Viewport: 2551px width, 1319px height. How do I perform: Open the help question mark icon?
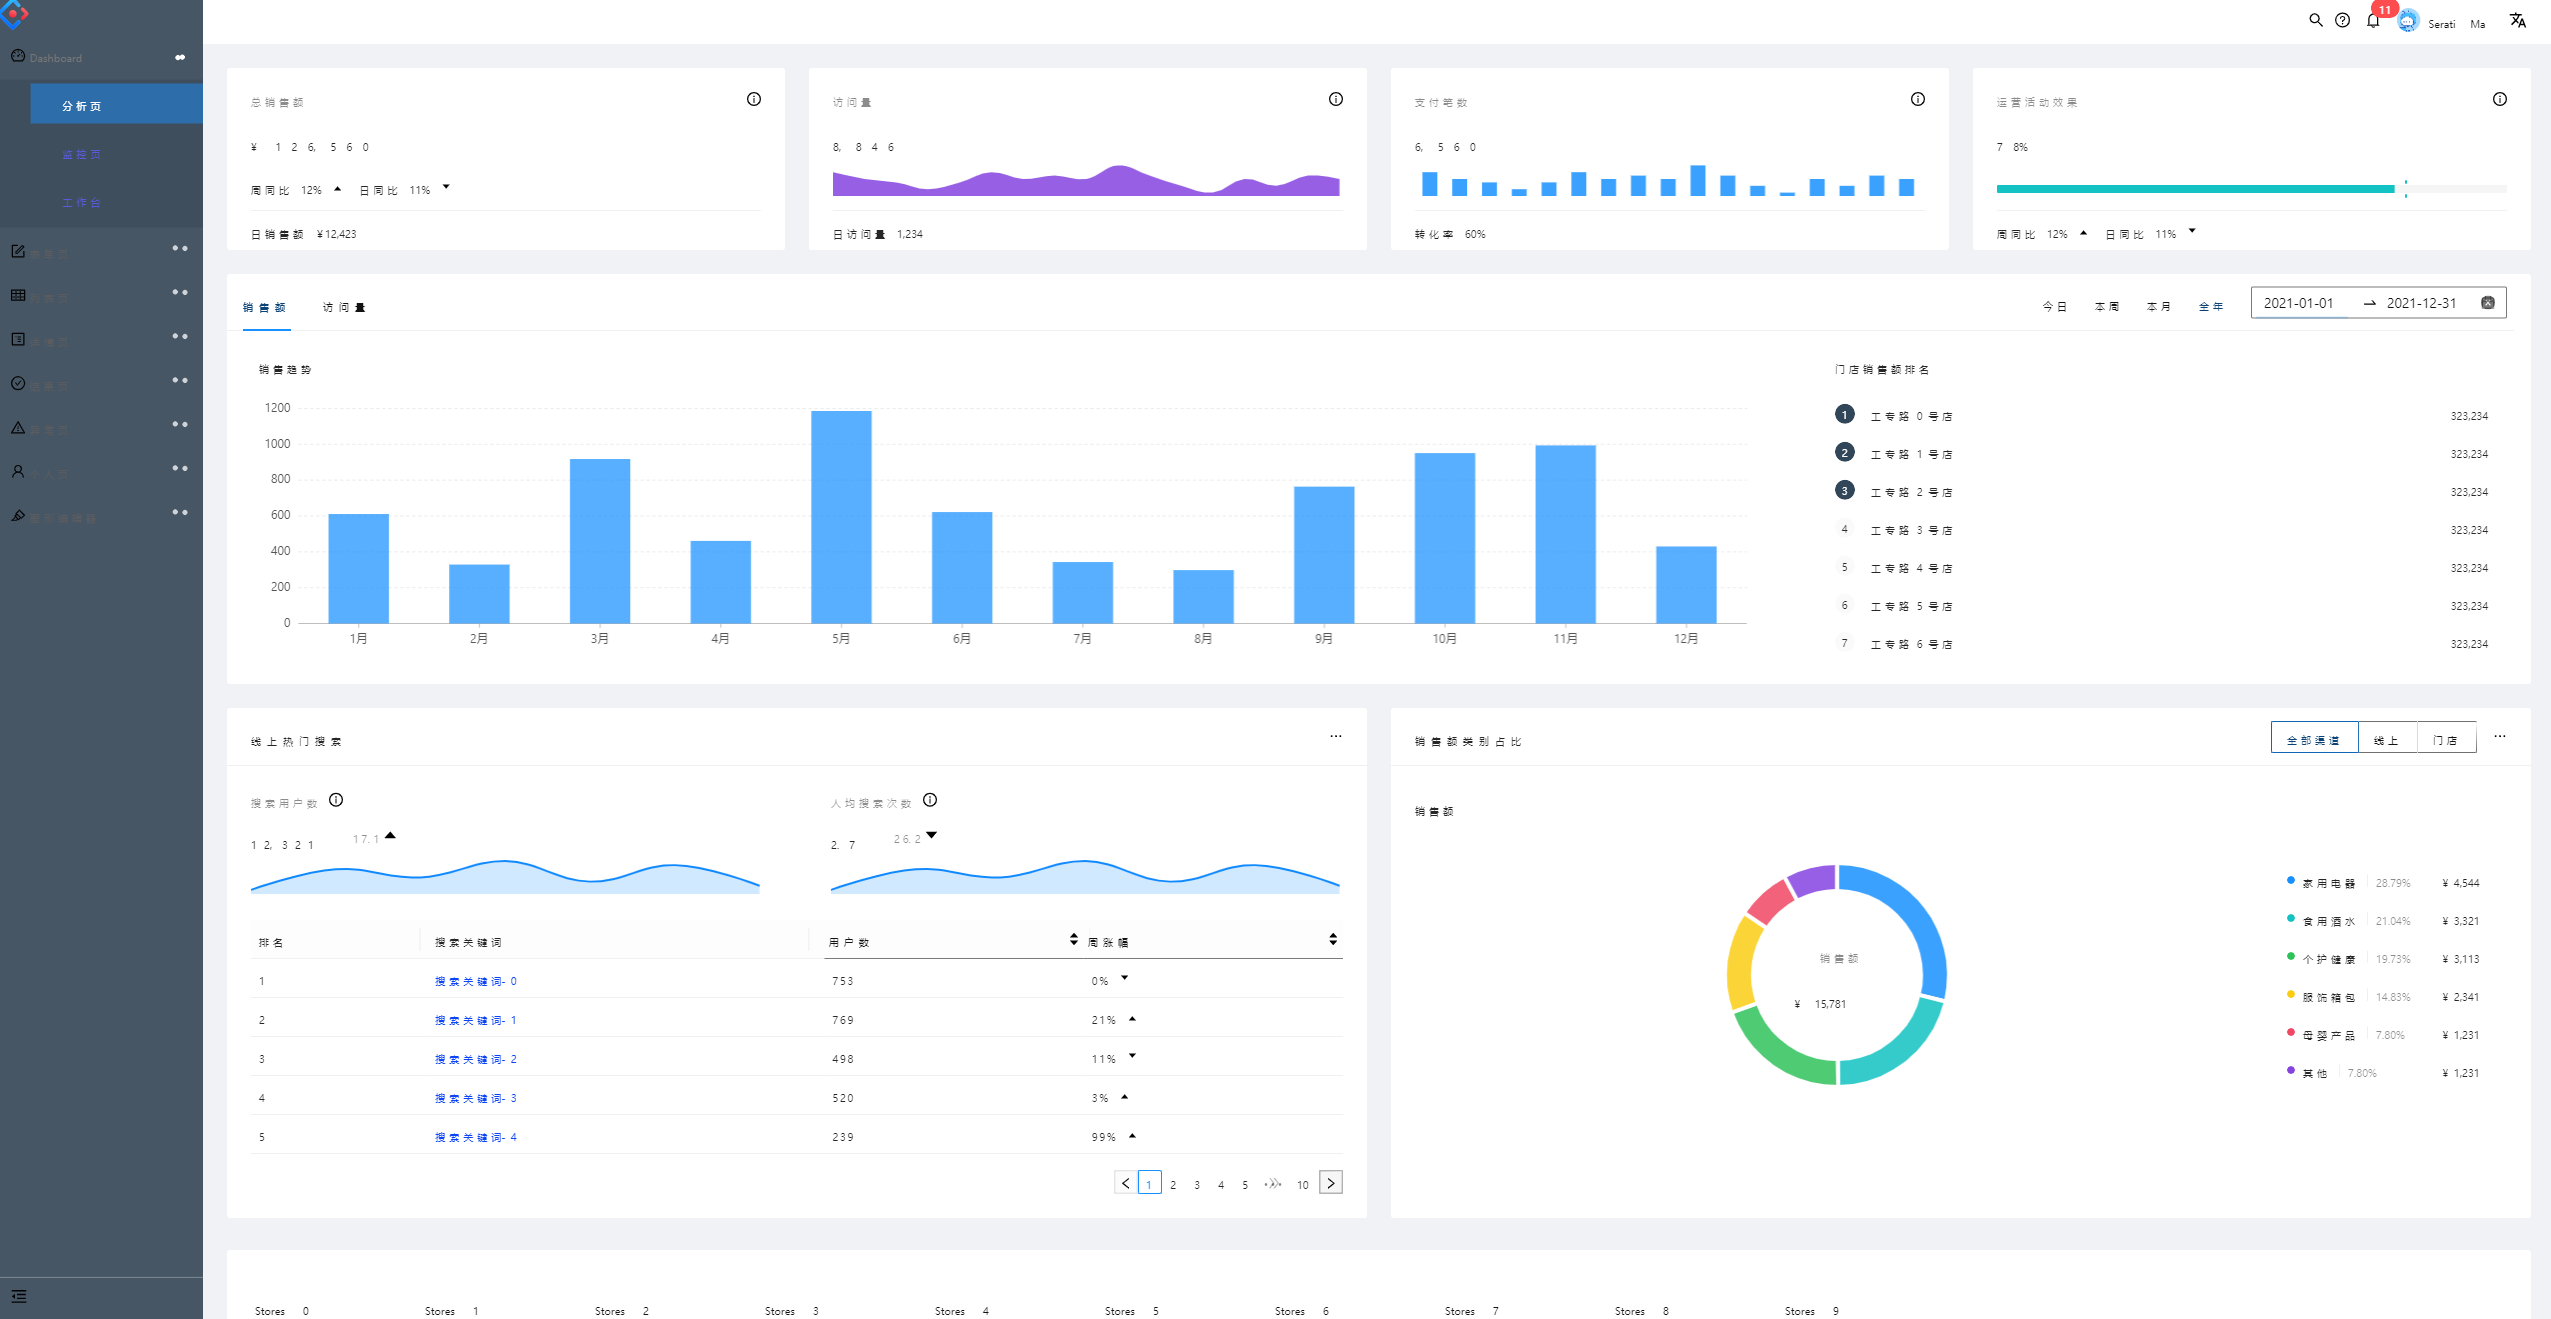(x=2342, y=20)
